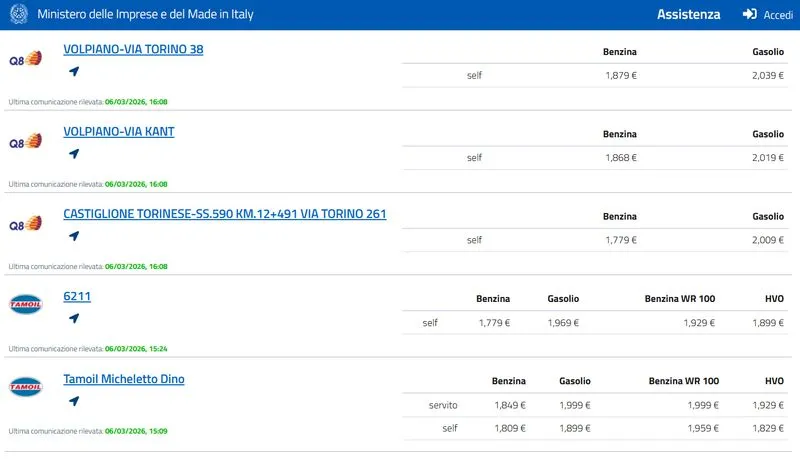This screenshot has height=459, width=800.
Task: Click the login arrow icon beside Accedi
Action: click(x=749, y=15)
